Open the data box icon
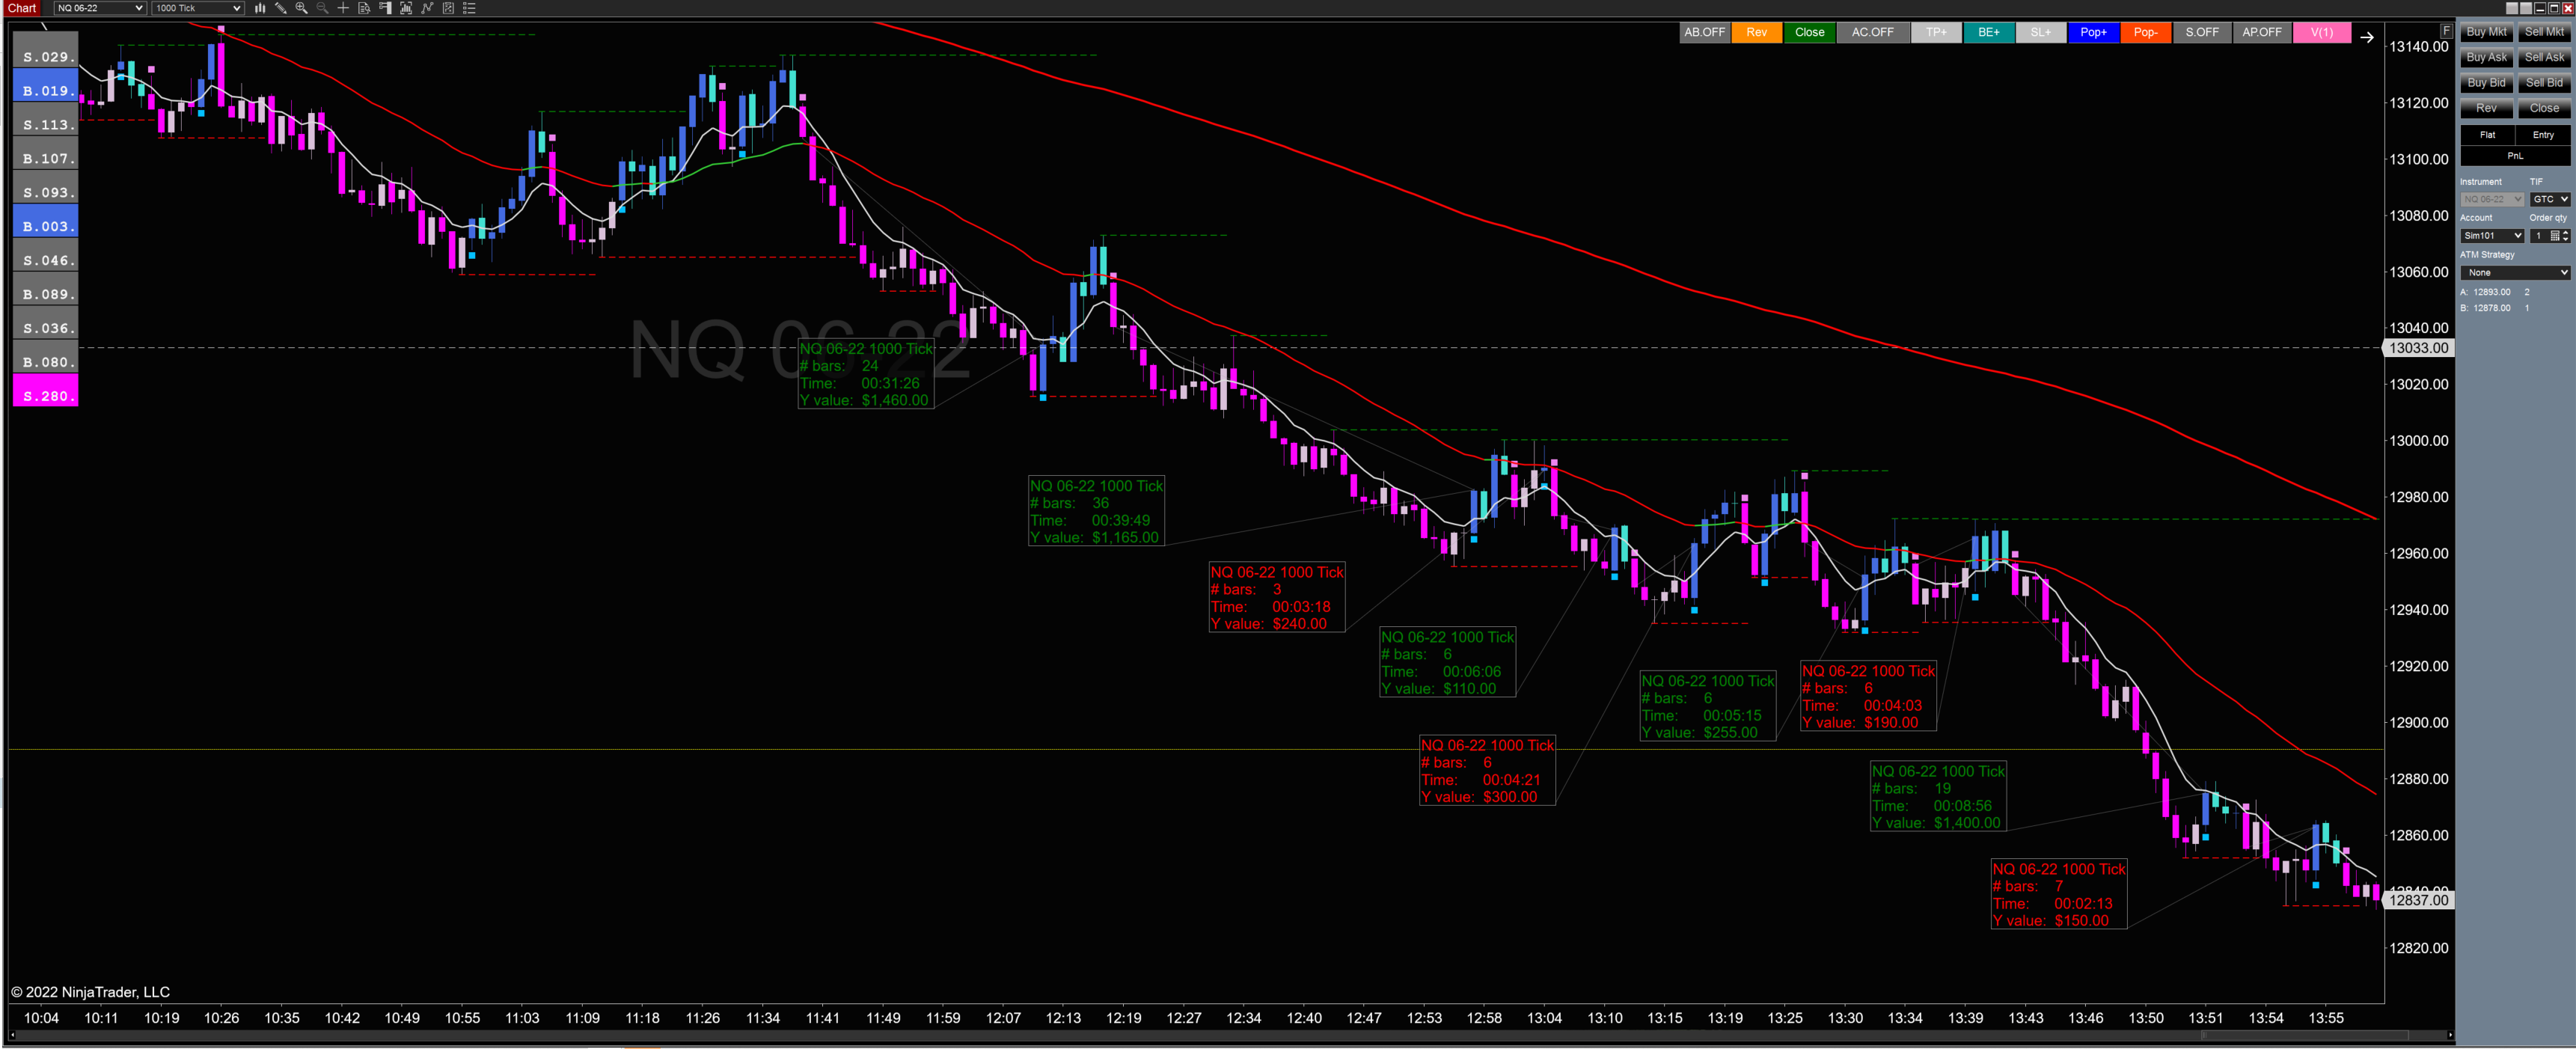2576x1049 pixels. point(364,8)
